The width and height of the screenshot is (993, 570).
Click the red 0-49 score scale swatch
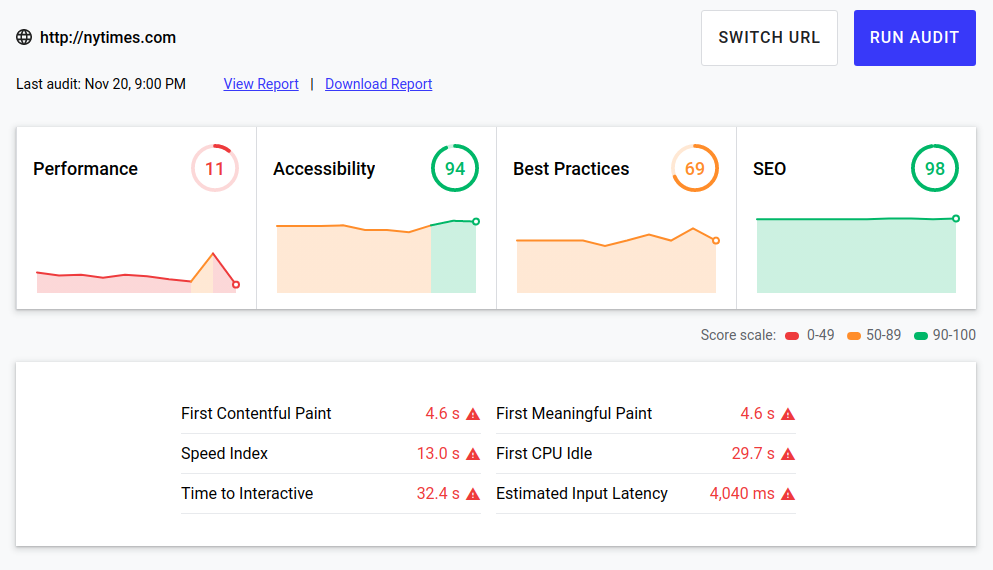coord(792,336)
